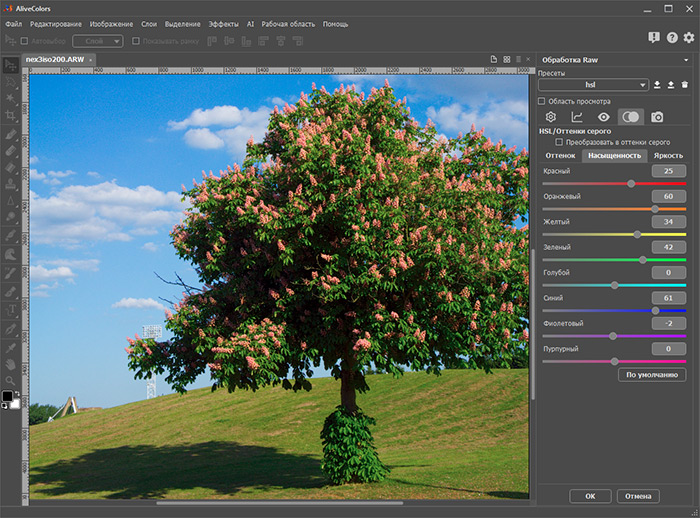Open the hsl presets dropdown

(593, 85)
